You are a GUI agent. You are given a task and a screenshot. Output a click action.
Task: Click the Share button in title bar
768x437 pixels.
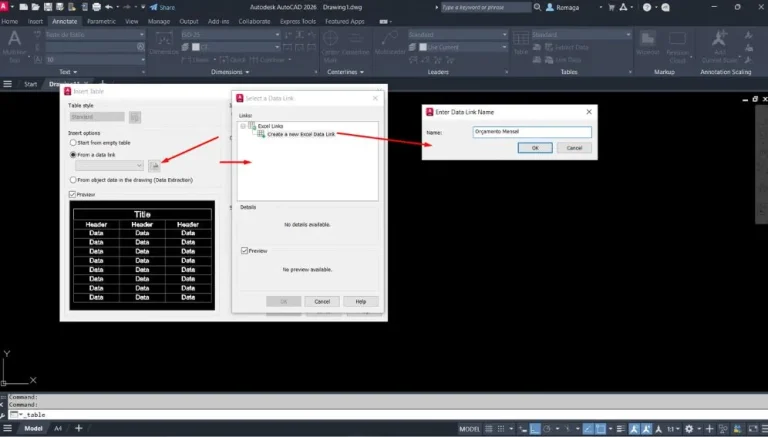click(162, 7)
